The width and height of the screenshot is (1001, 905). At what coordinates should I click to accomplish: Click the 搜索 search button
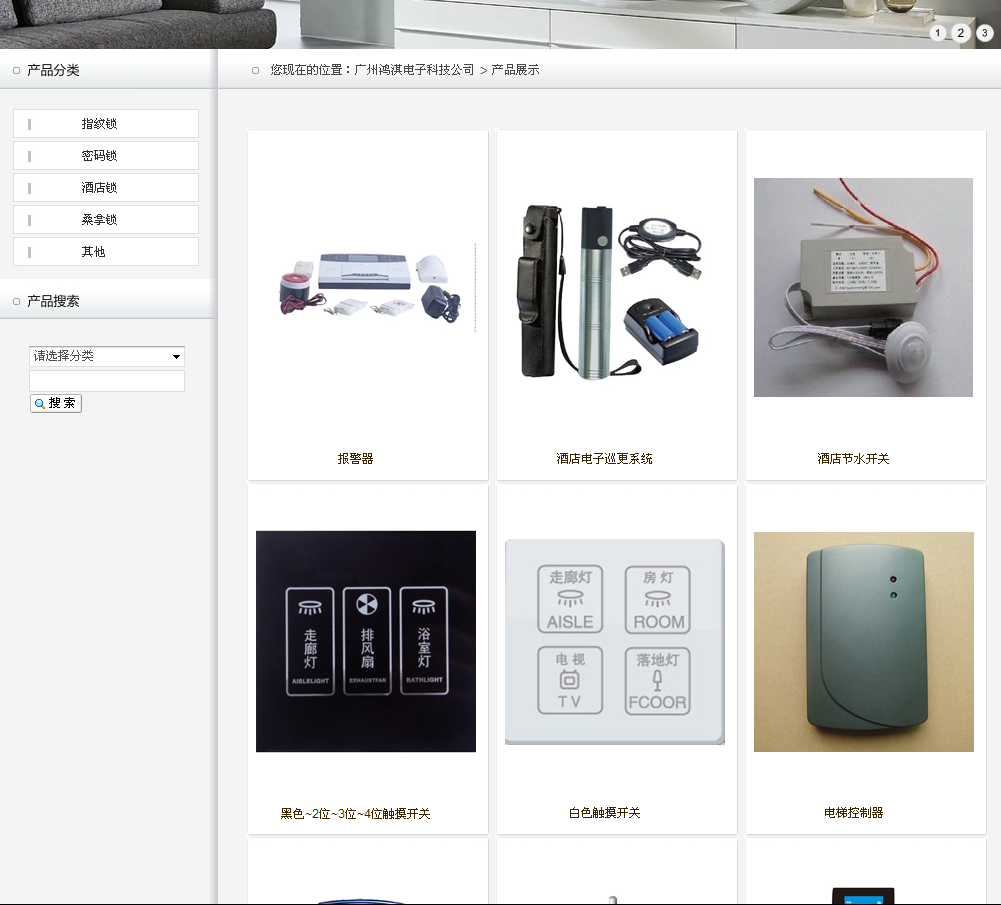56,403
